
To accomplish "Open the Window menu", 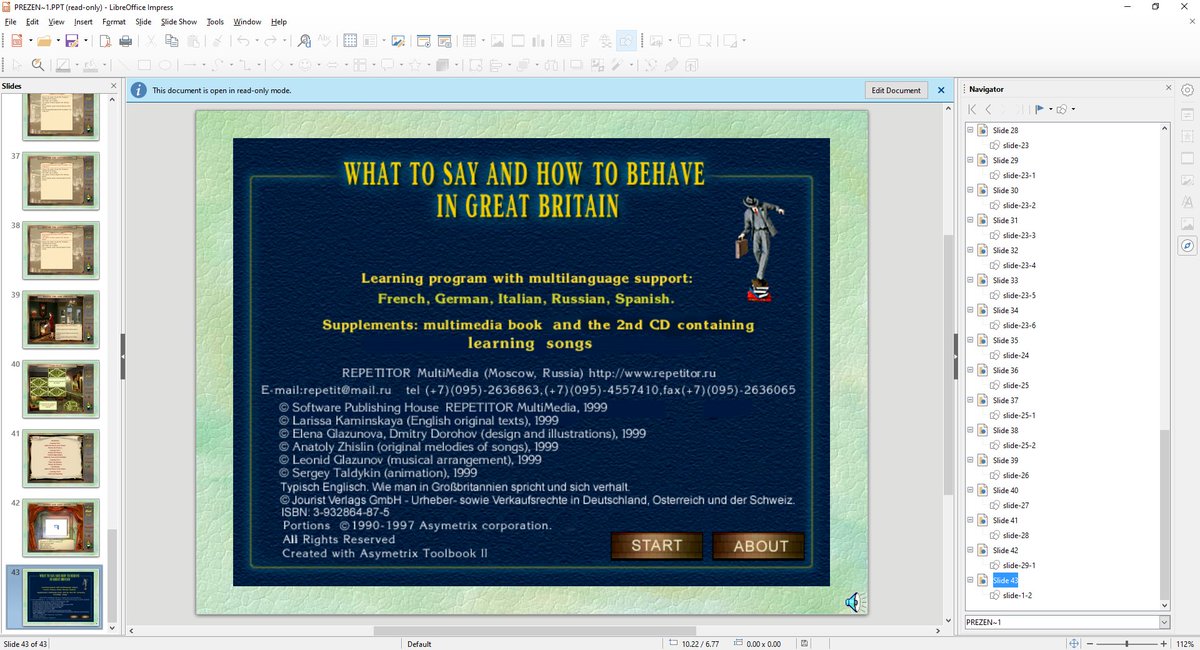I will [247, 21].
